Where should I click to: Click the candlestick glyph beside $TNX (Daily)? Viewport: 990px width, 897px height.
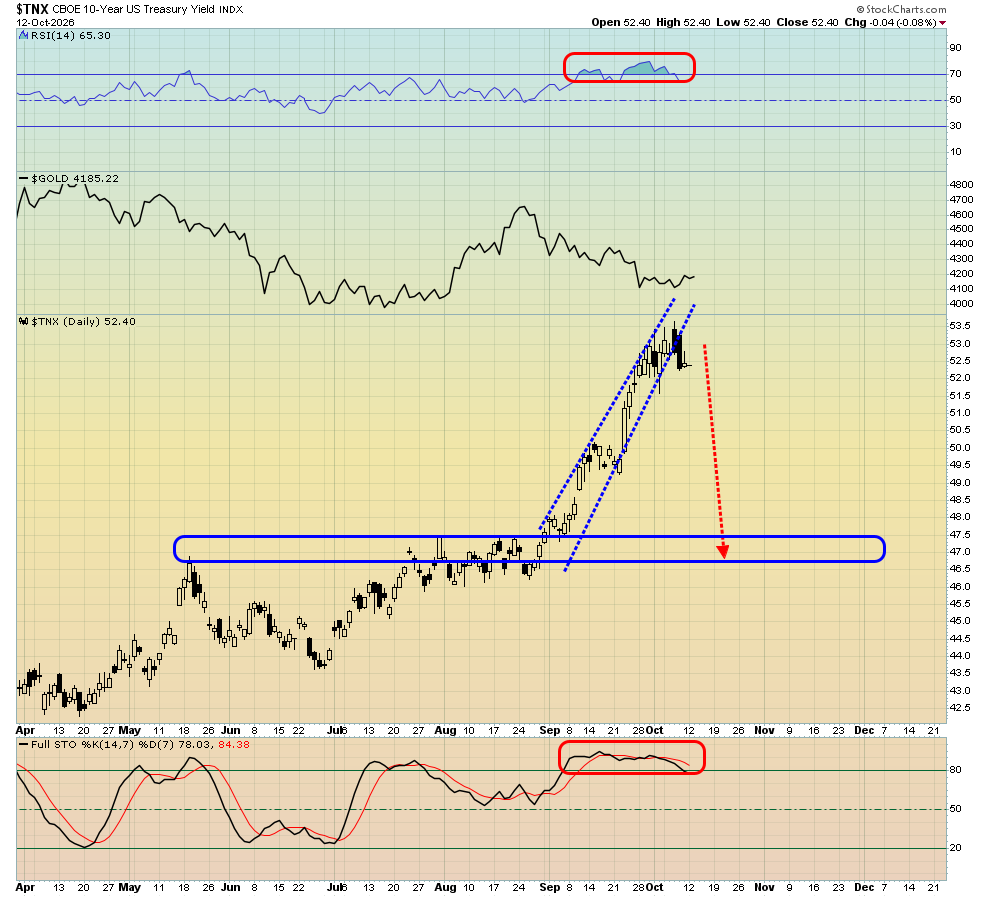pos(24,321)
